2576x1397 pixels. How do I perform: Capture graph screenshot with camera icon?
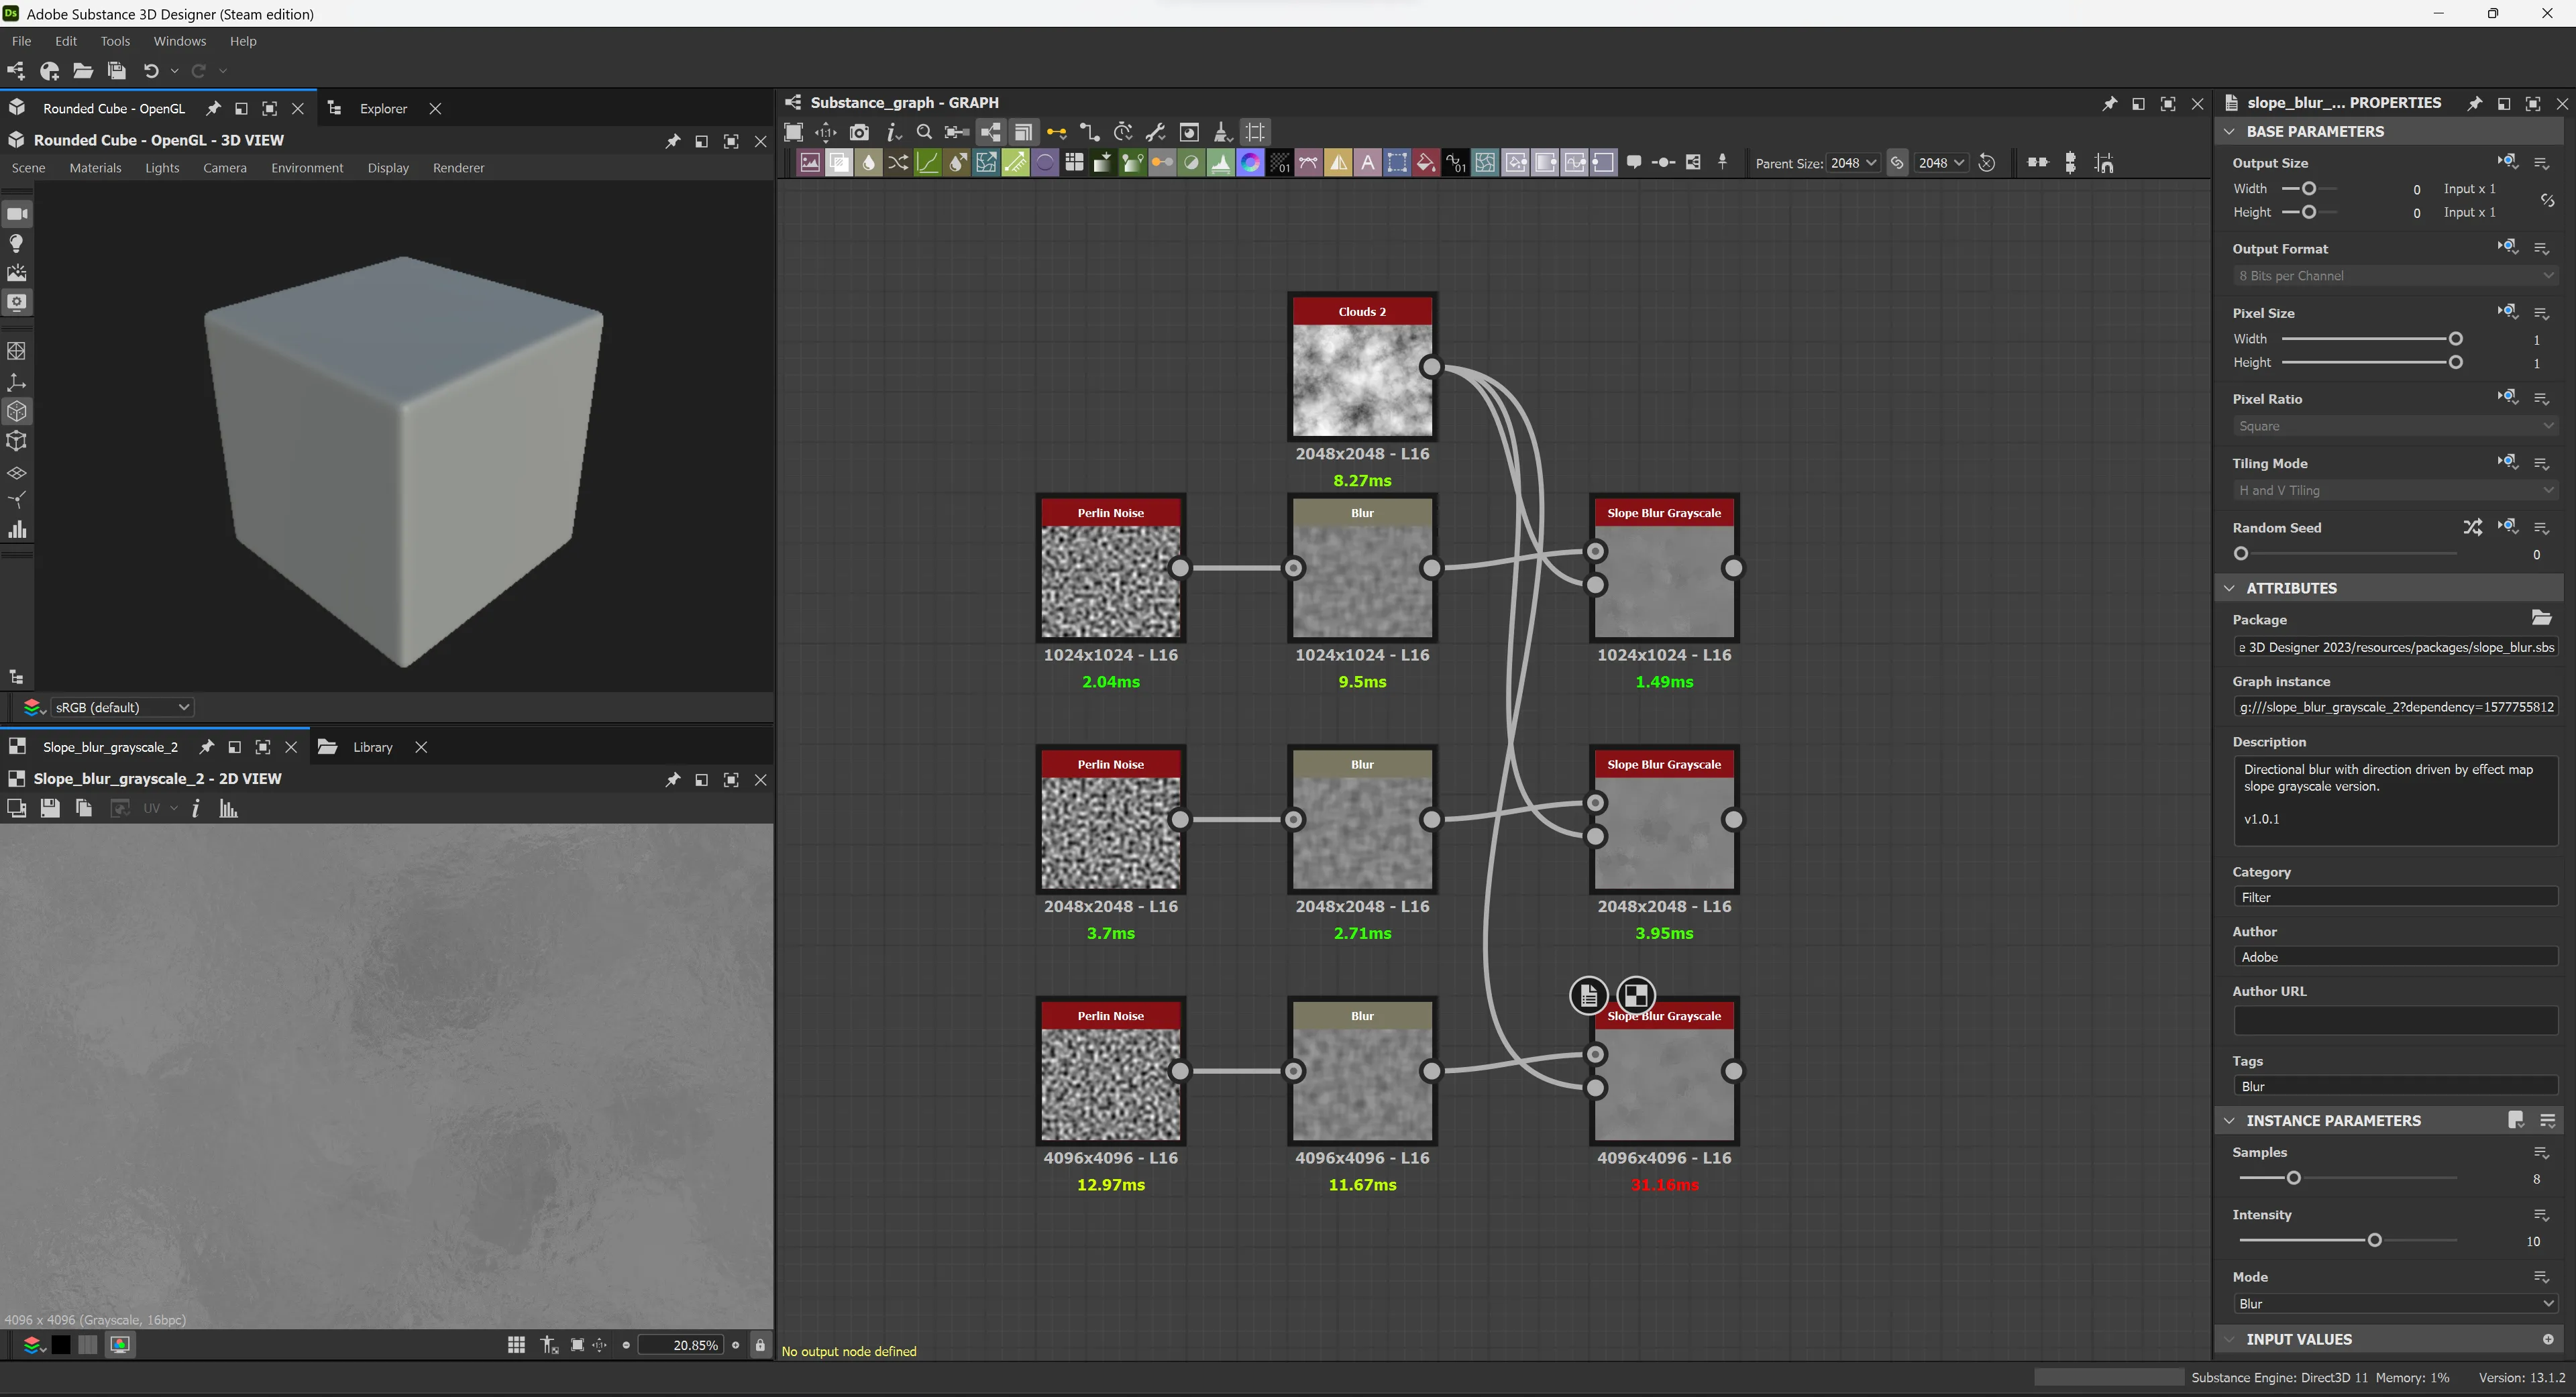point(859,132)
